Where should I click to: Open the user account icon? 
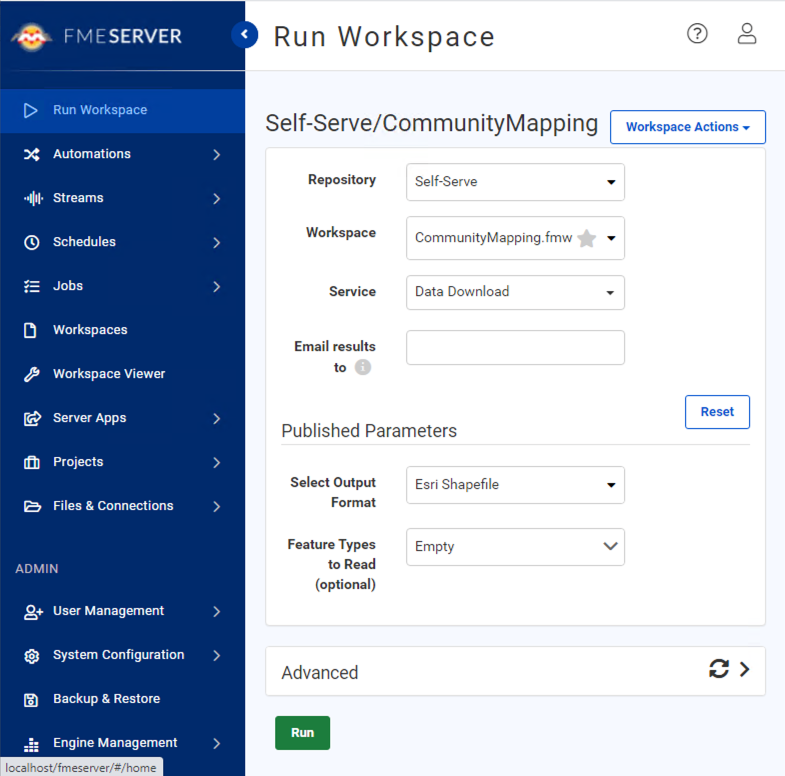pyautogui.click(x=746, y=34)
